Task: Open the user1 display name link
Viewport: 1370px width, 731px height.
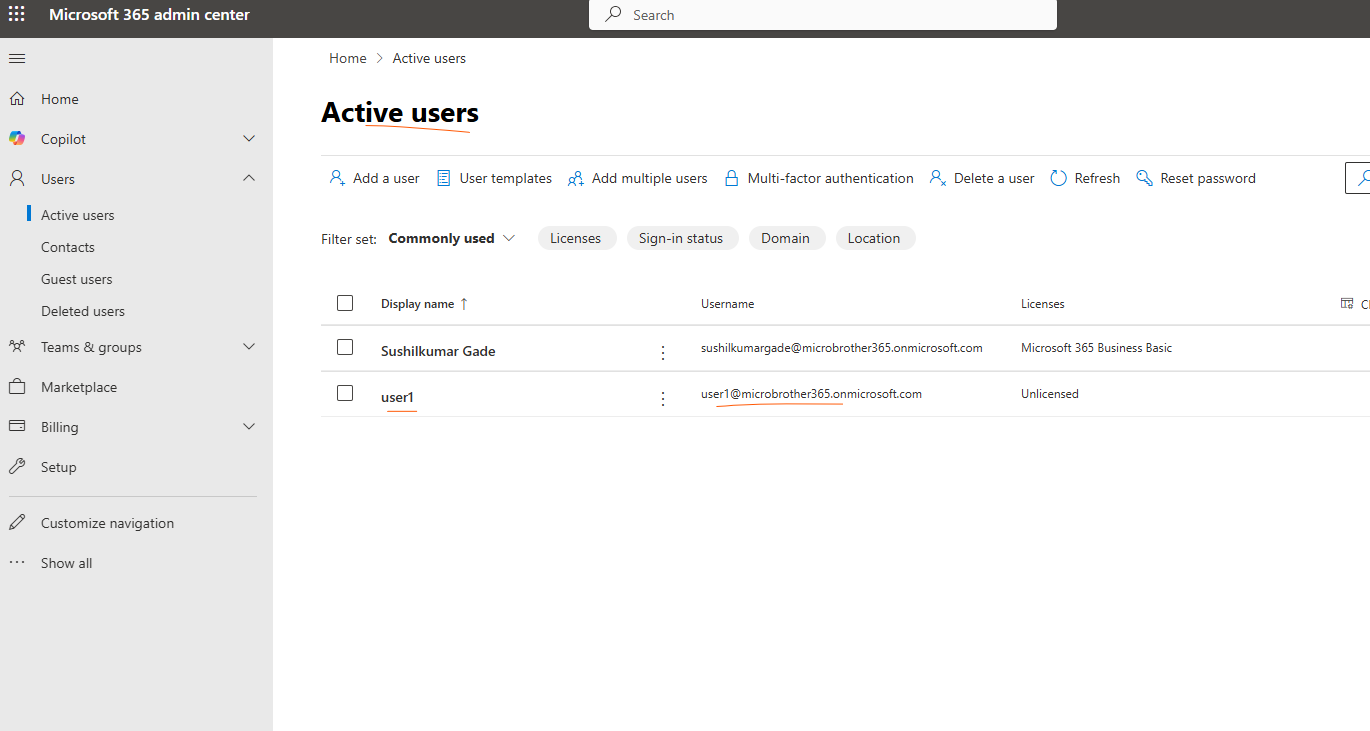Action: (397, 397)
